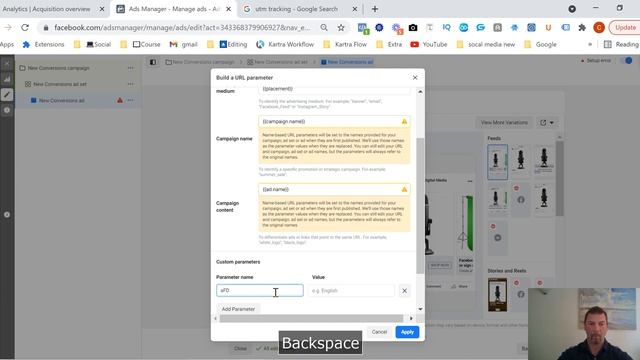Click the IQ extension icon

pyautogui.click(x=447, y=27)
